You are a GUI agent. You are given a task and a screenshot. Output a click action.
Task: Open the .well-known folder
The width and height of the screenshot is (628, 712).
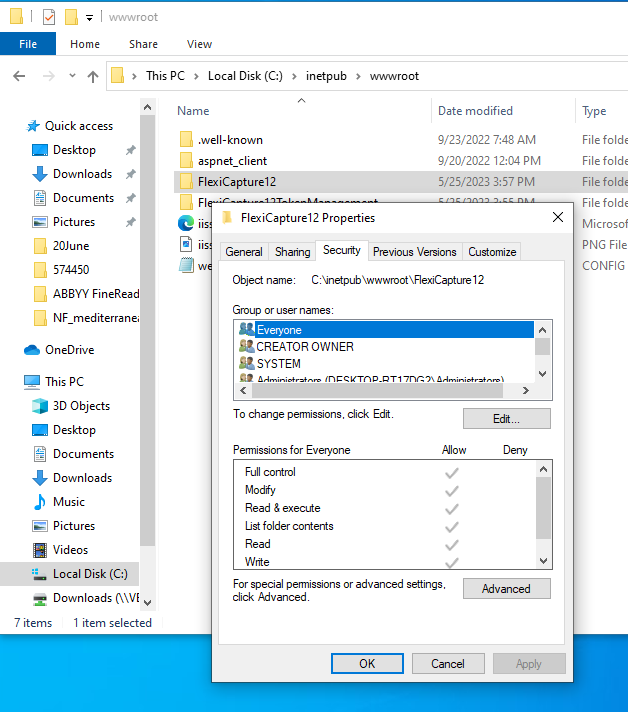tap(231, 140)
